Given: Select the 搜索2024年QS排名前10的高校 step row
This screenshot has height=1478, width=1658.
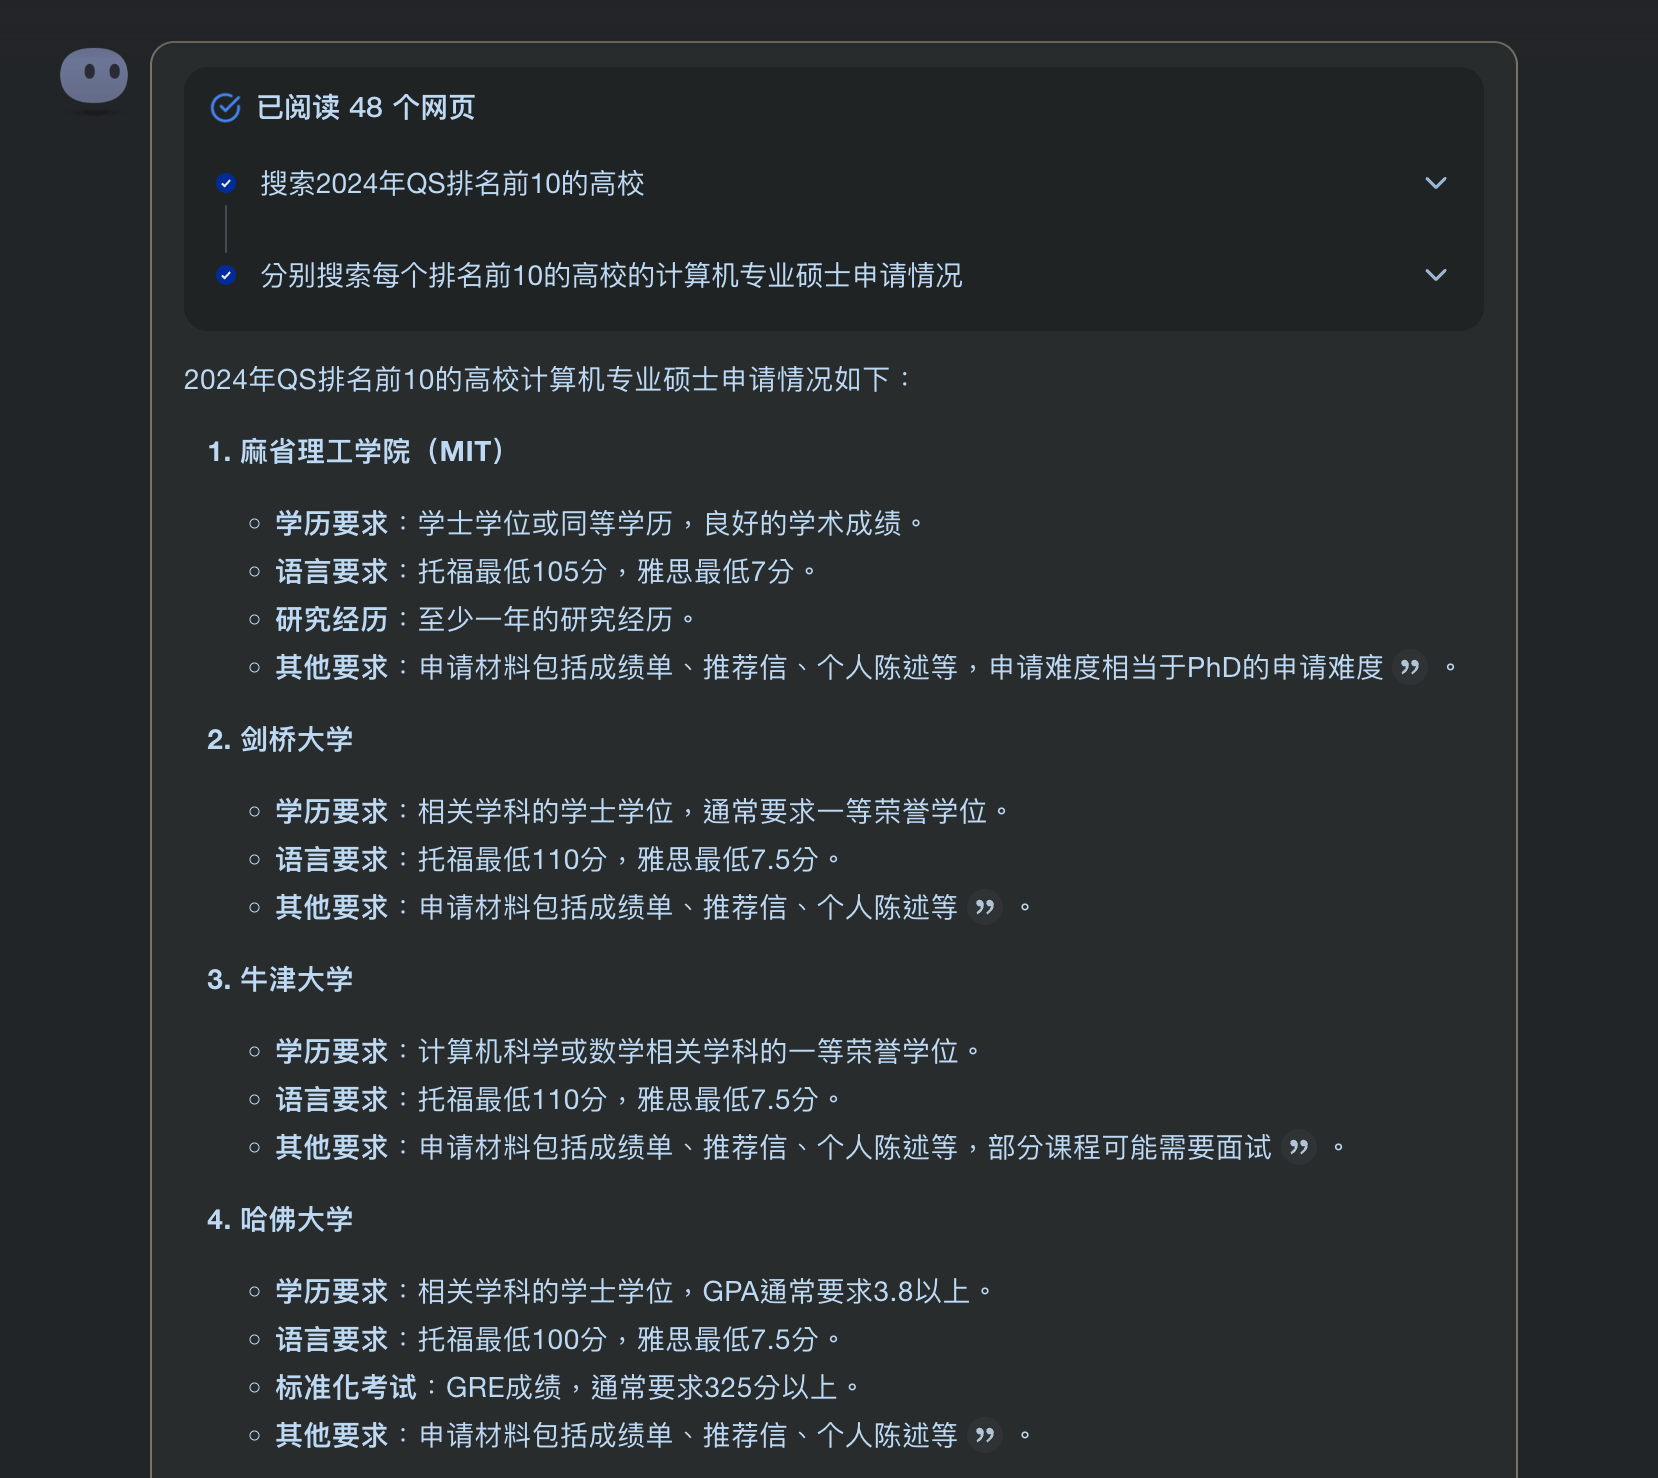Looking at the screenshot, I should click(x=833, y=183).
